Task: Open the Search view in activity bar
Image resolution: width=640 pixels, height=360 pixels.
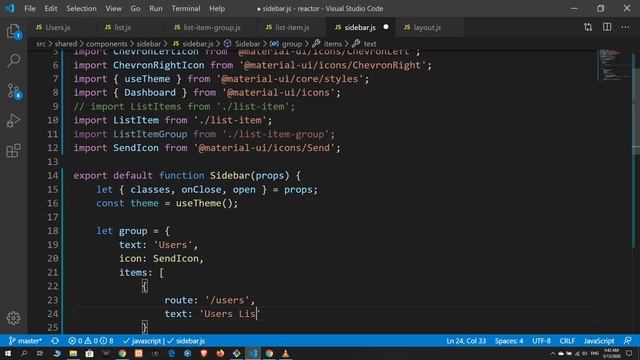Action: coord(13,60)
